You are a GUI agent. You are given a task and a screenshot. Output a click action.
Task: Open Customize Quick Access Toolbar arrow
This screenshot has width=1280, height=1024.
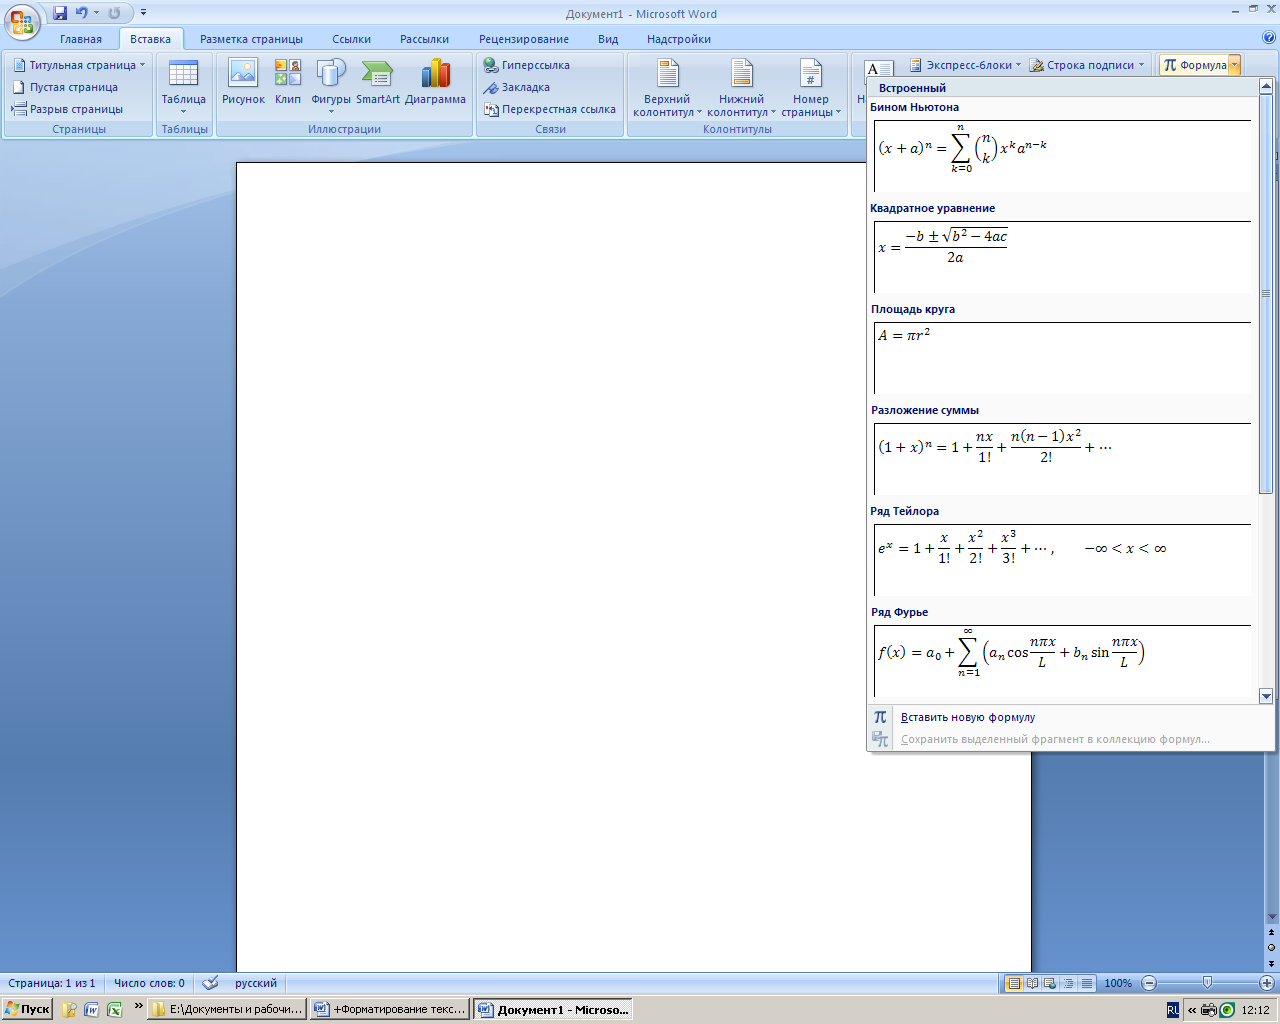(x=144, y=13)
